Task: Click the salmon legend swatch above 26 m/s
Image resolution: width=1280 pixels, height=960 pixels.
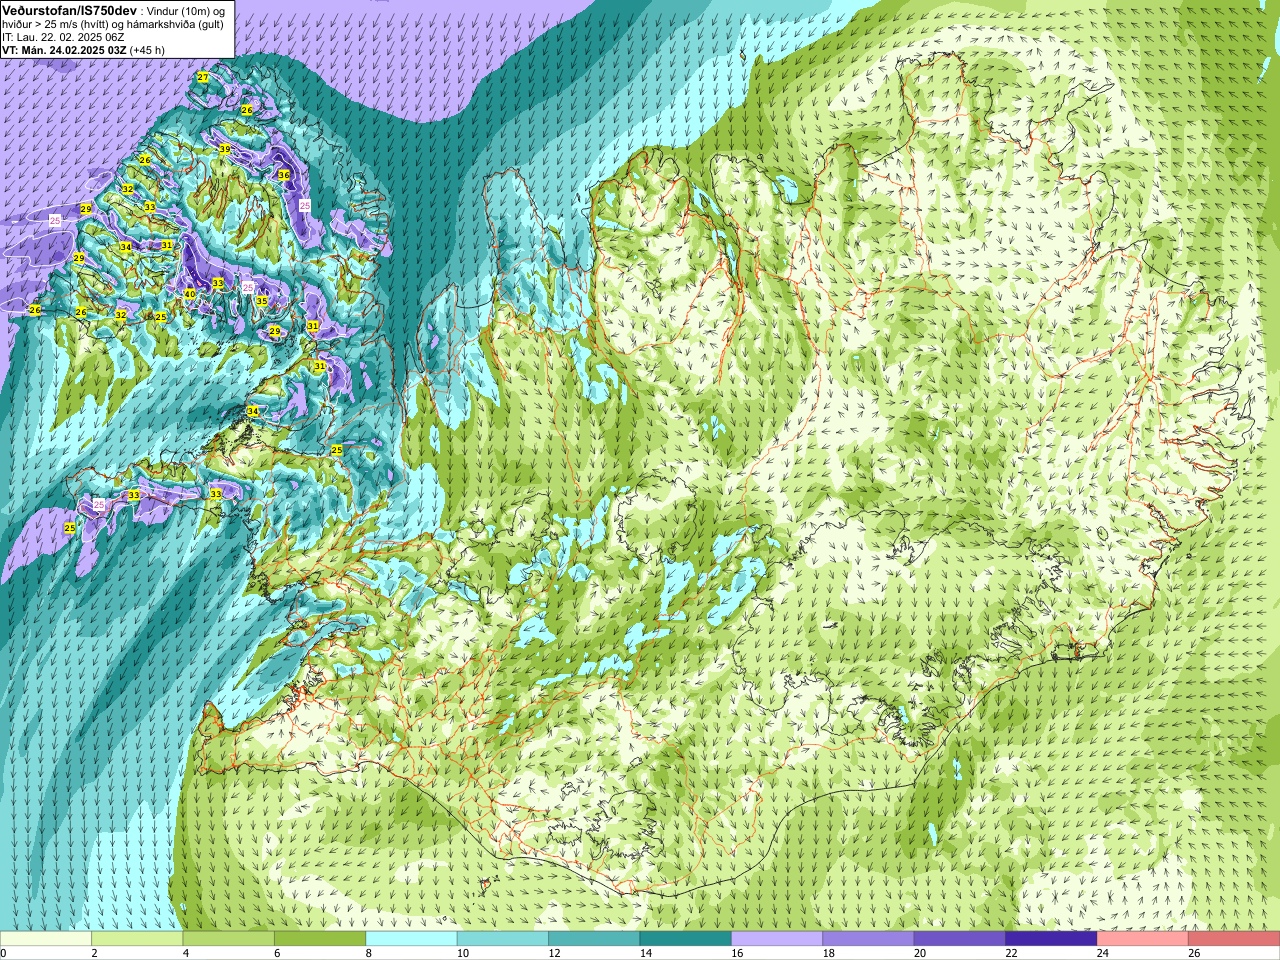Action: coord(1233,939)
